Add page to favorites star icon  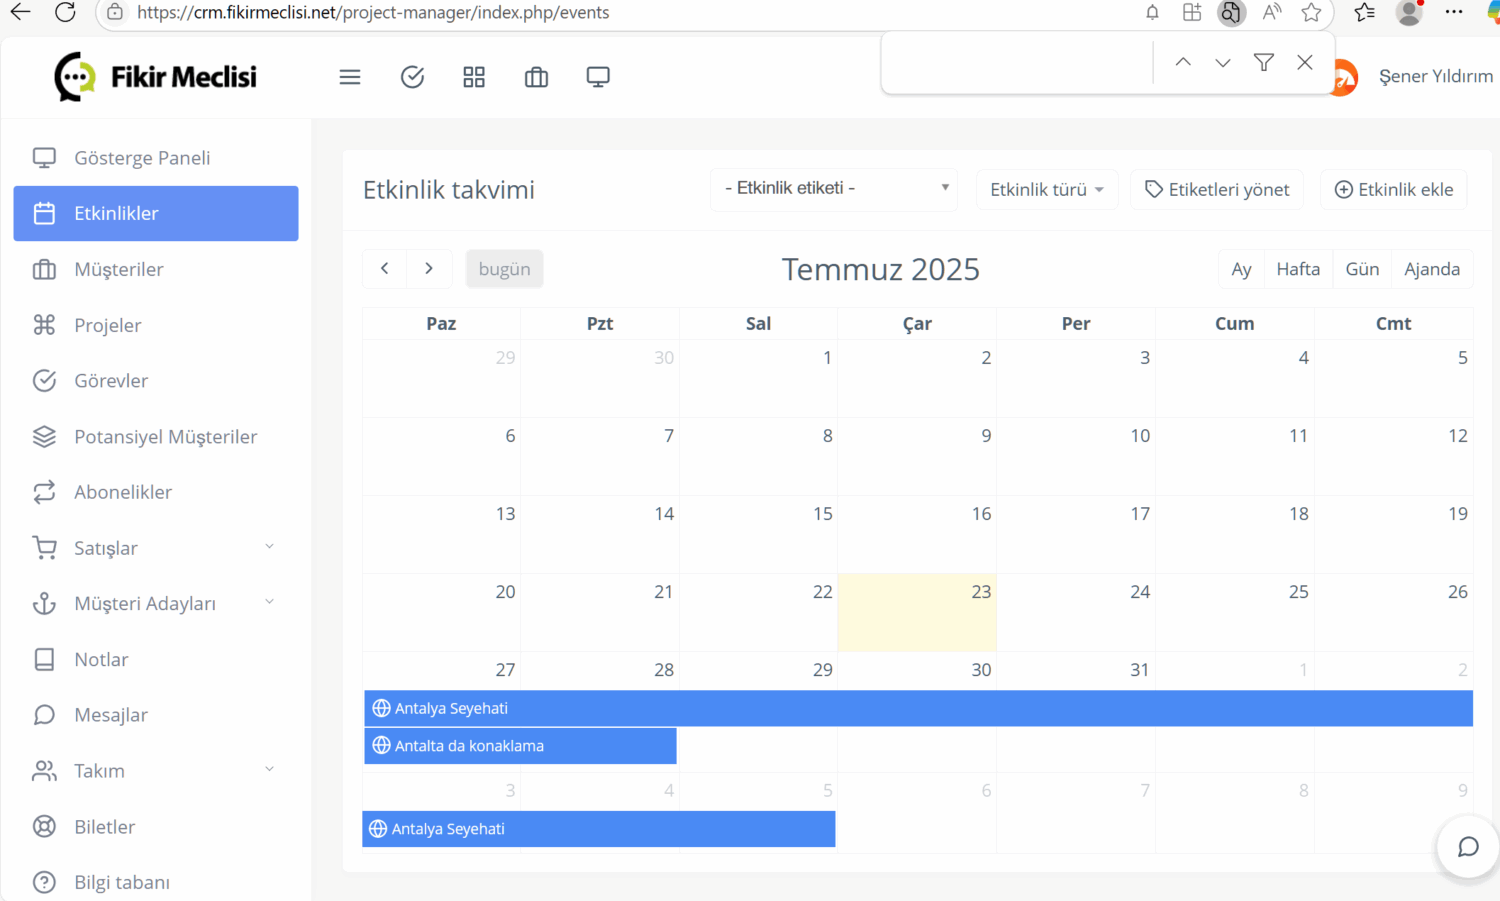1311,12
